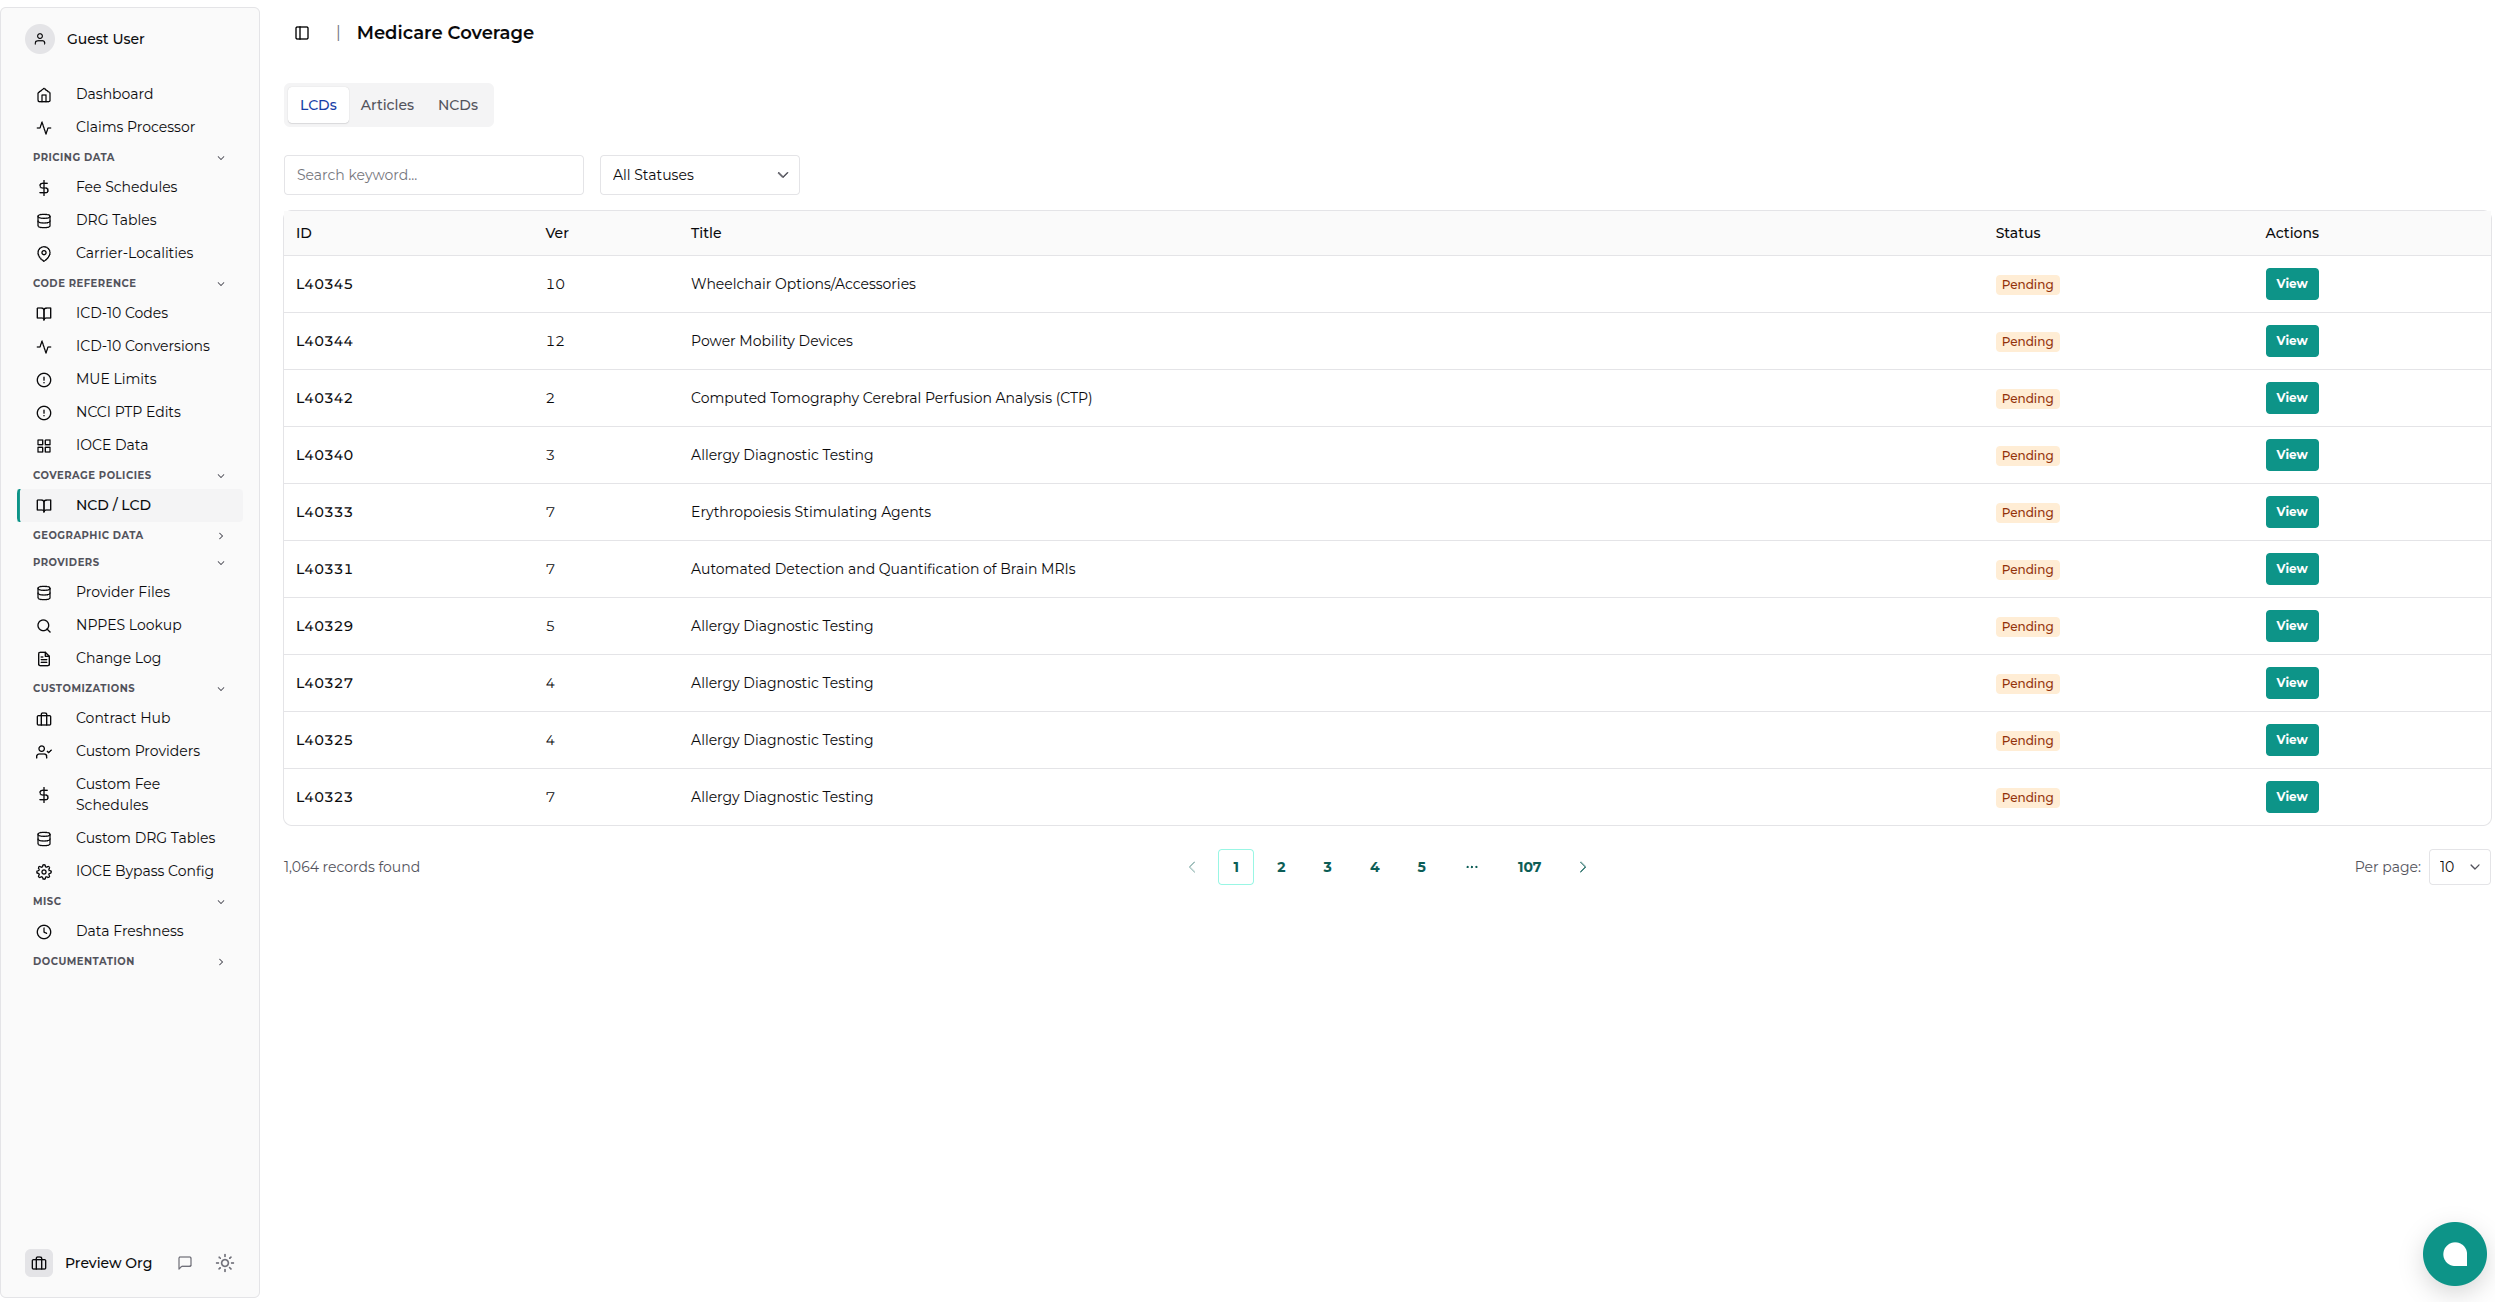Click the ICD-10 Conversions pulse icon
Viewport: 2495px width, 1302px height.
(44, 347)
